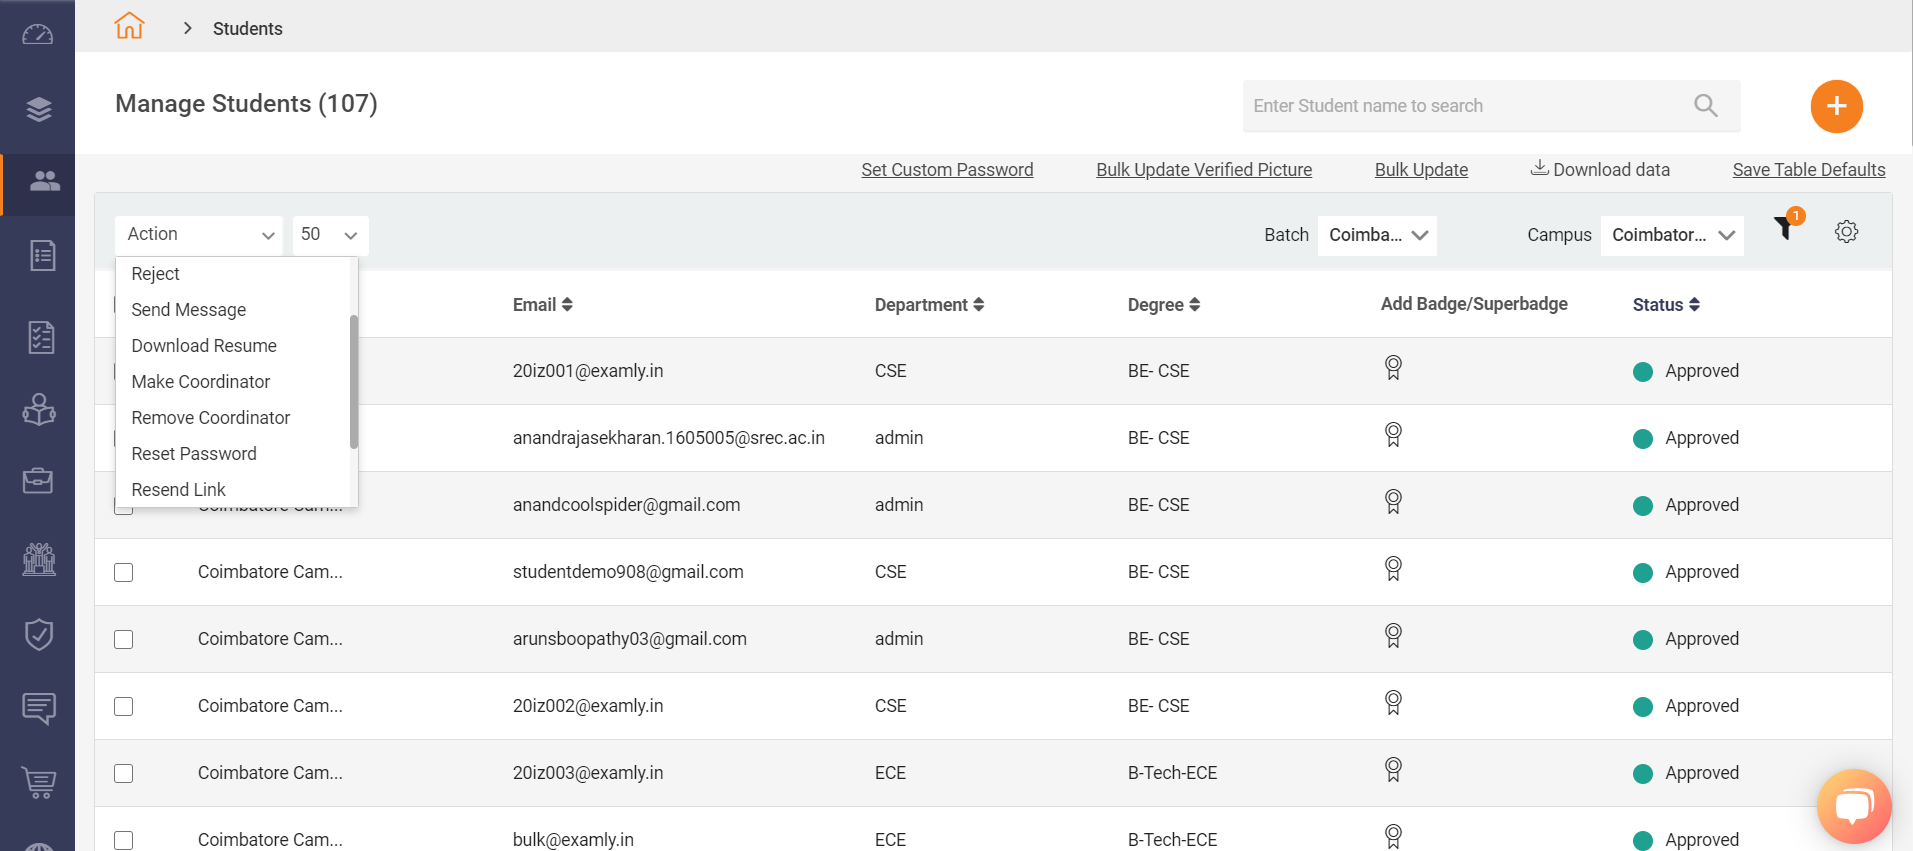Viewport: 1913px width, 851px height.
Task: Open the chat message icon in sidebar
Action: [x=39, y=708]
